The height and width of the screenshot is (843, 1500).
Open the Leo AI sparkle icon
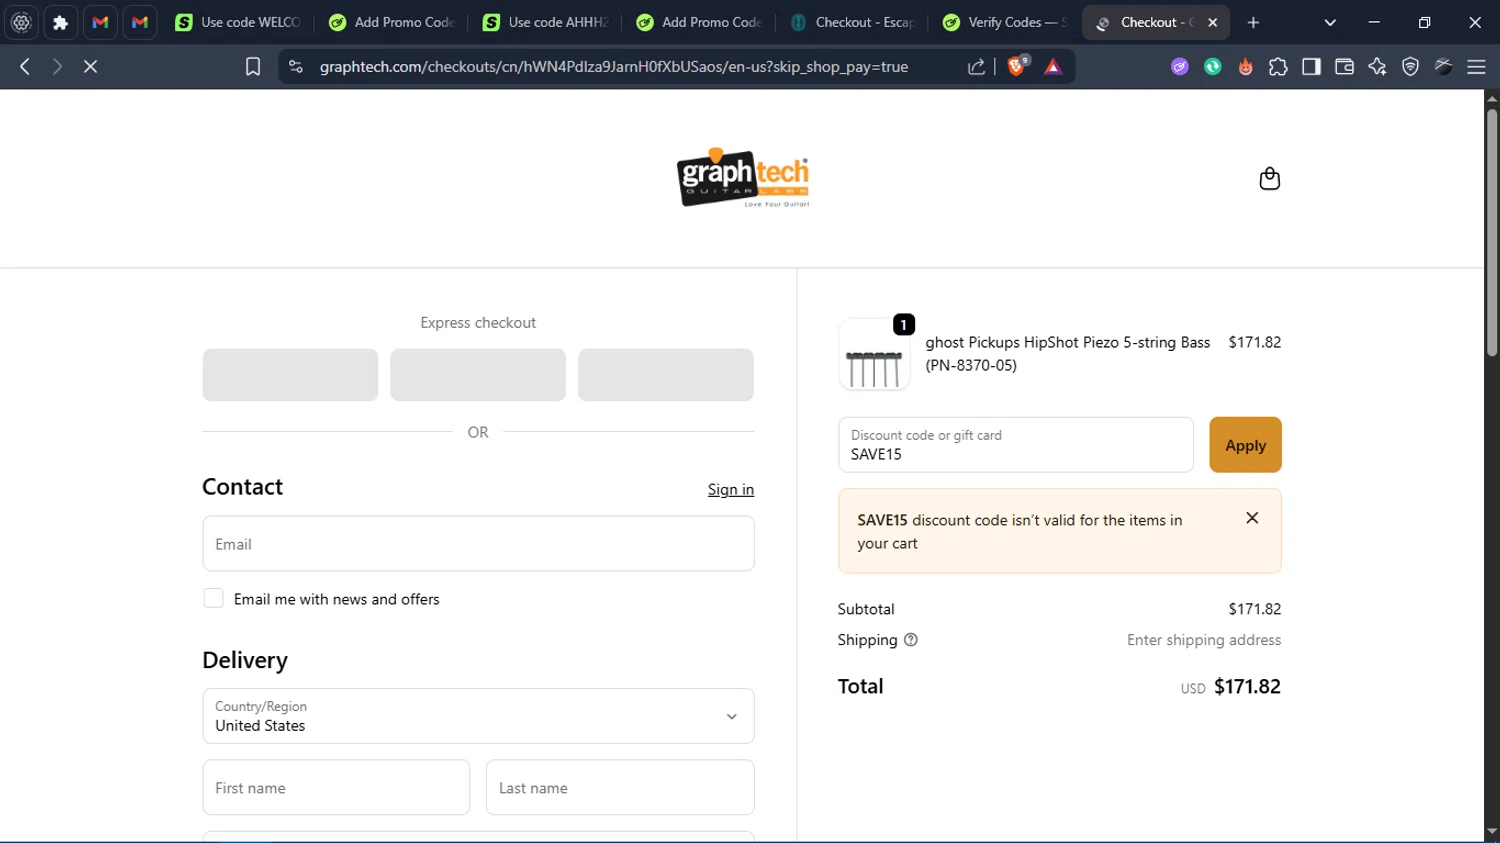pyautogui.click(x=1377, y=66)
